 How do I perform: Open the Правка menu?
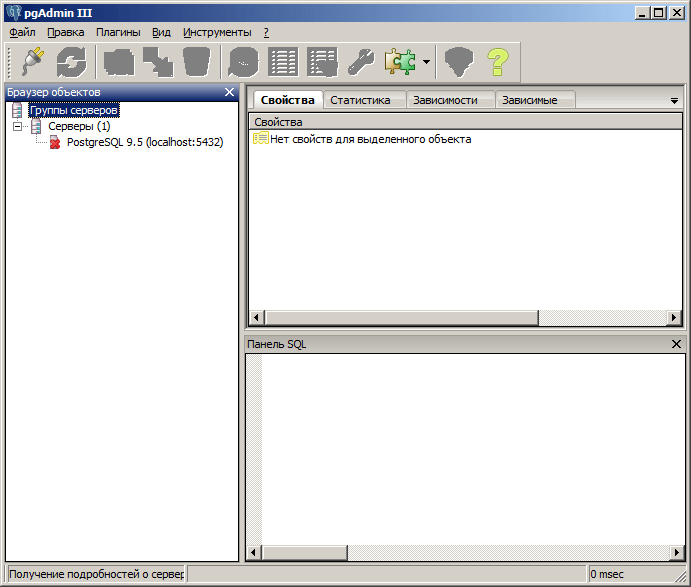[x=66, y=32]
